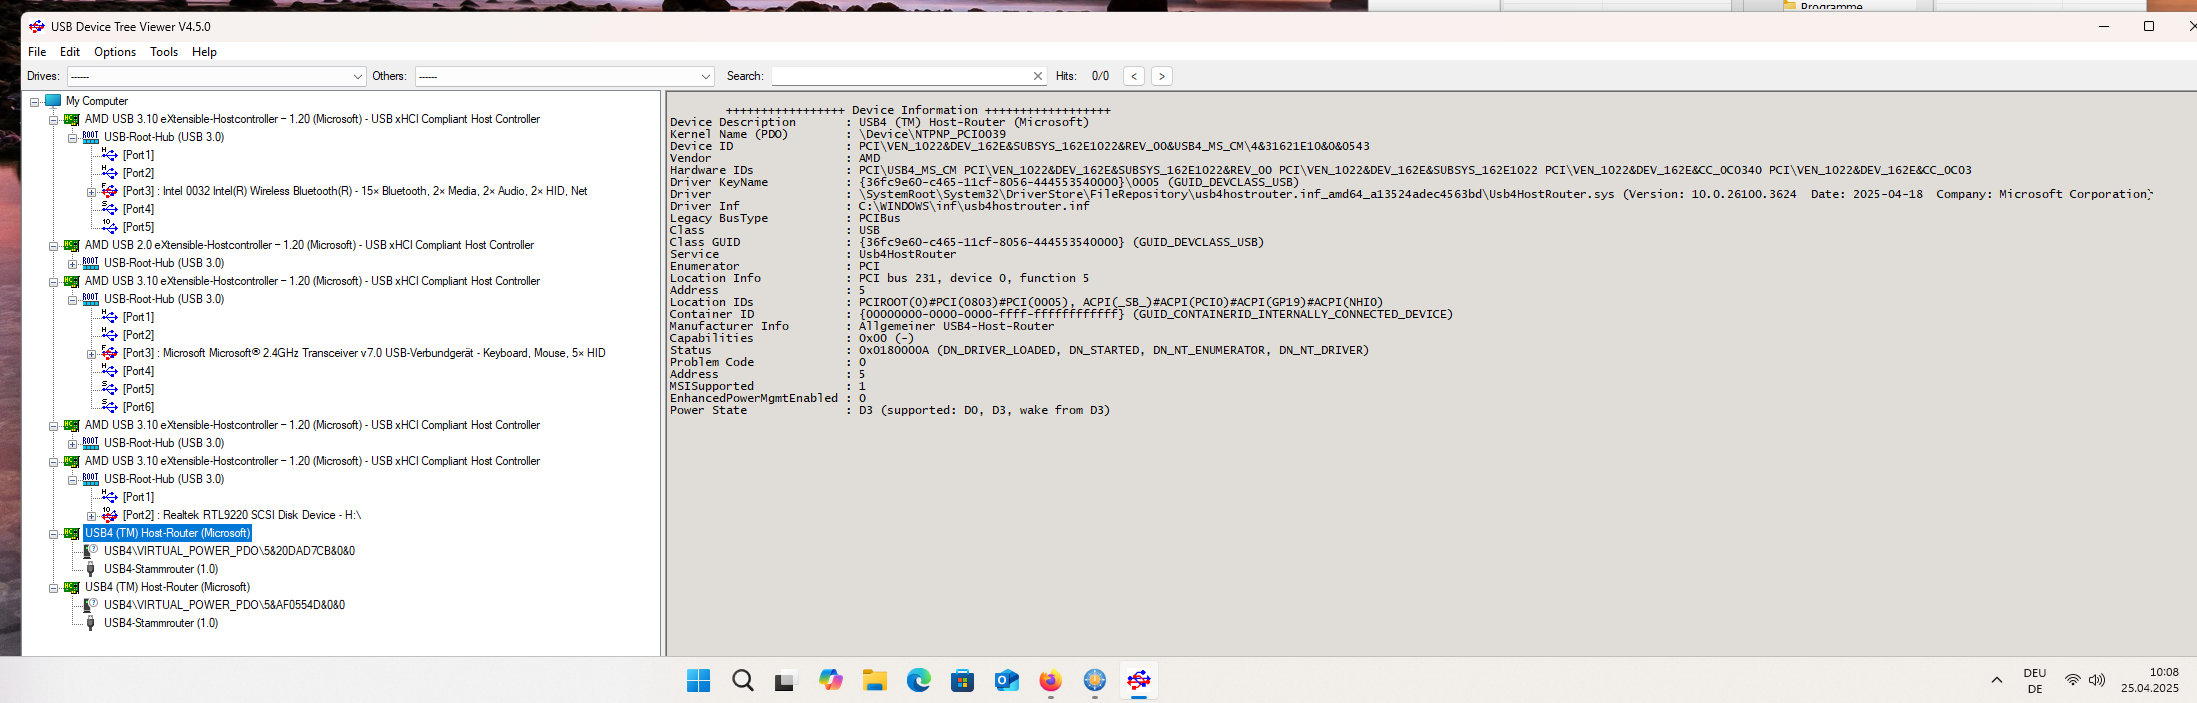Viewport: 2197px width, 703px height.
Task: Collapse the My Computer tree node
Action: click(35, 102)
